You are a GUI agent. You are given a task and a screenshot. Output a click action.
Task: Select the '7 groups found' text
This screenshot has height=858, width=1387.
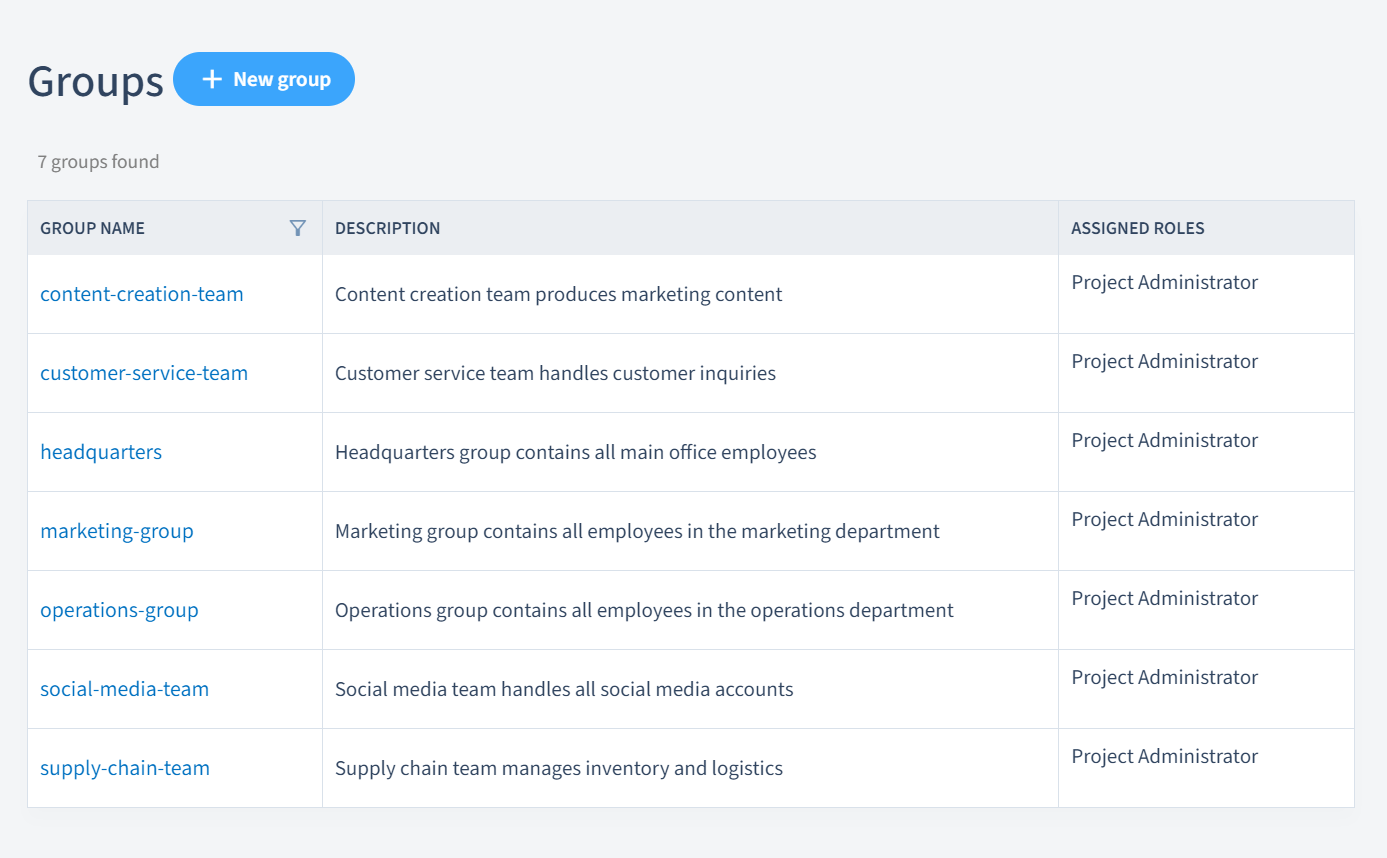coord(98,161)
